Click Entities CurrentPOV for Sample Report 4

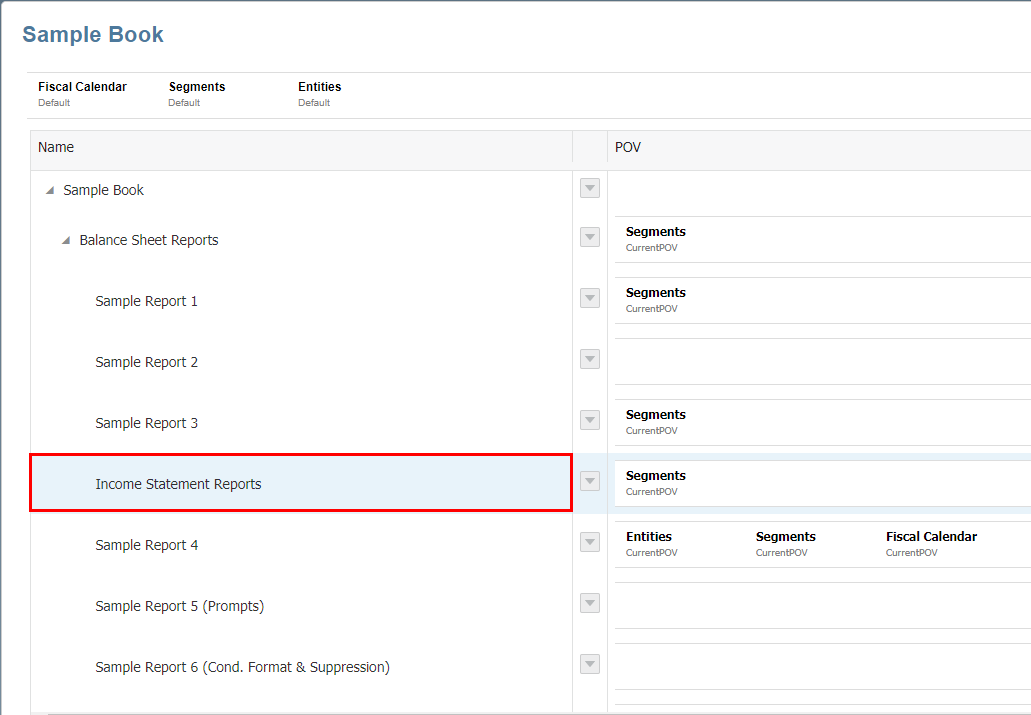pos(649,543)
